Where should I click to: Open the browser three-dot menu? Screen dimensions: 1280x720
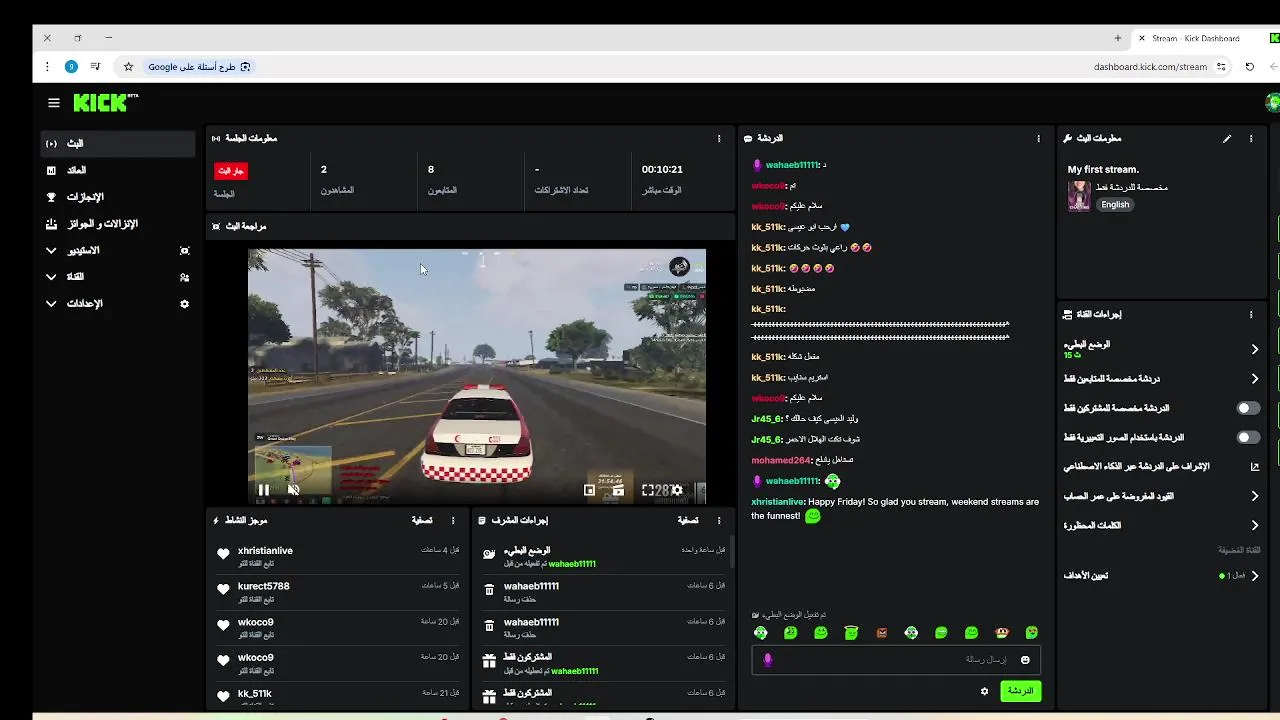point(47,67)
